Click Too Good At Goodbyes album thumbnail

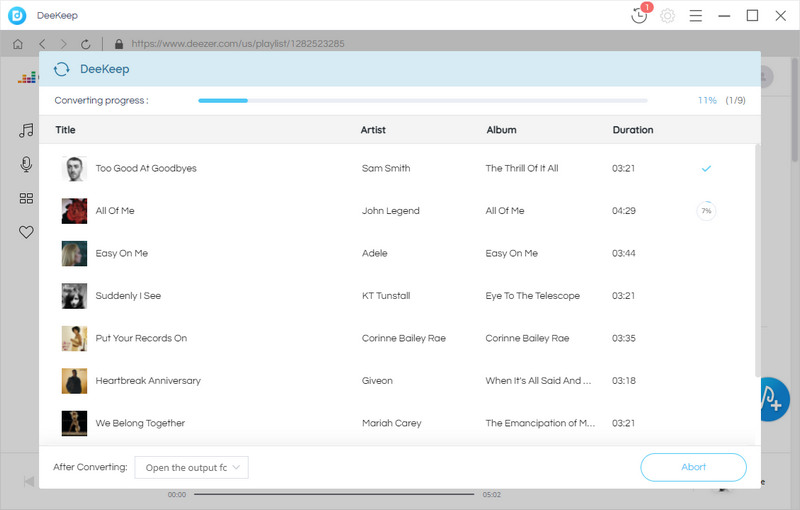click(x=74, y=168)
